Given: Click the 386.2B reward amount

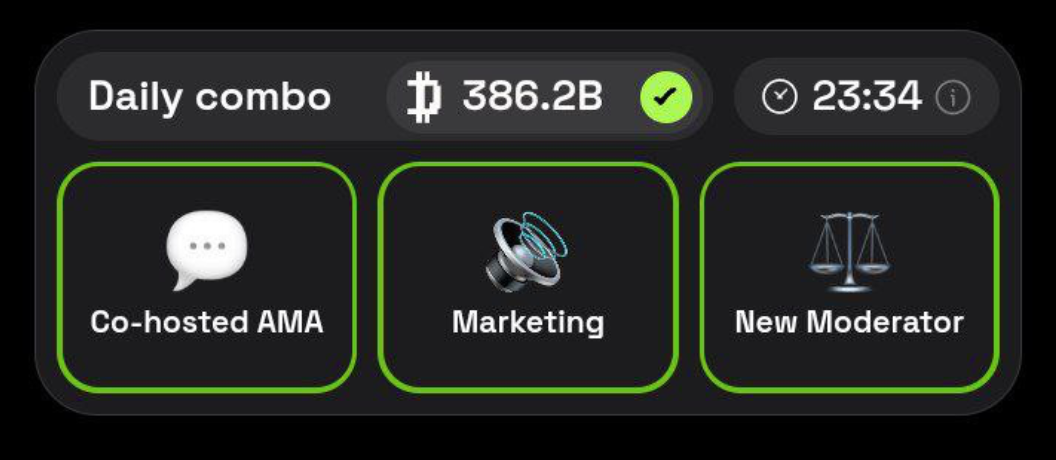Looking at the screenshot, I should pos(532,97).
